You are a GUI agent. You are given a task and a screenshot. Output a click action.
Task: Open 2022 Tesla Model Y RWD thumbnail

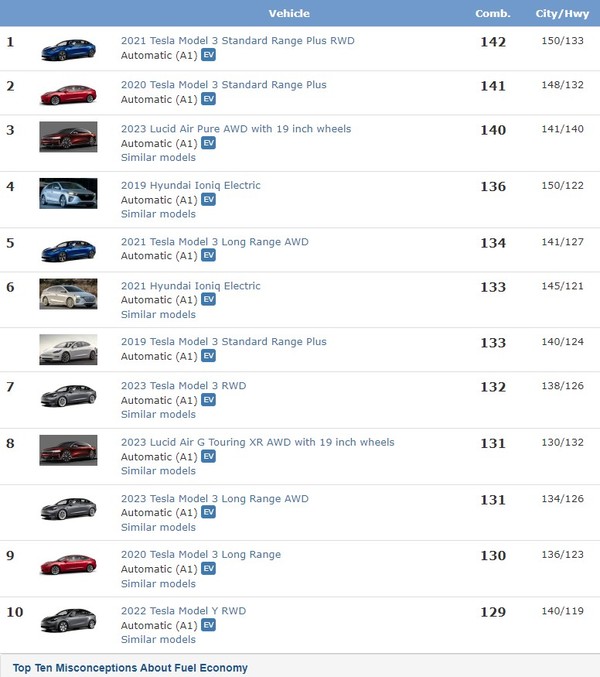pos(68,620)
